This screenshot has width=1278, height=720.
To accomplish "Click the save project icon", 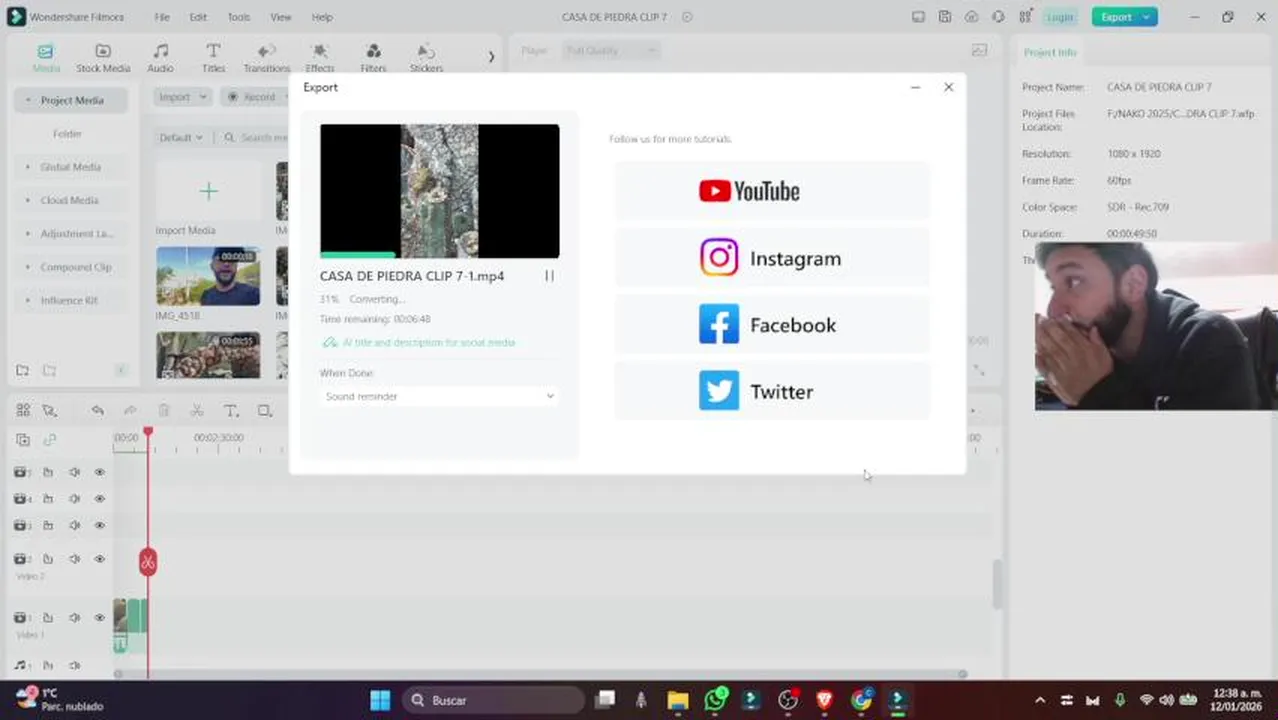I will 945,17.
